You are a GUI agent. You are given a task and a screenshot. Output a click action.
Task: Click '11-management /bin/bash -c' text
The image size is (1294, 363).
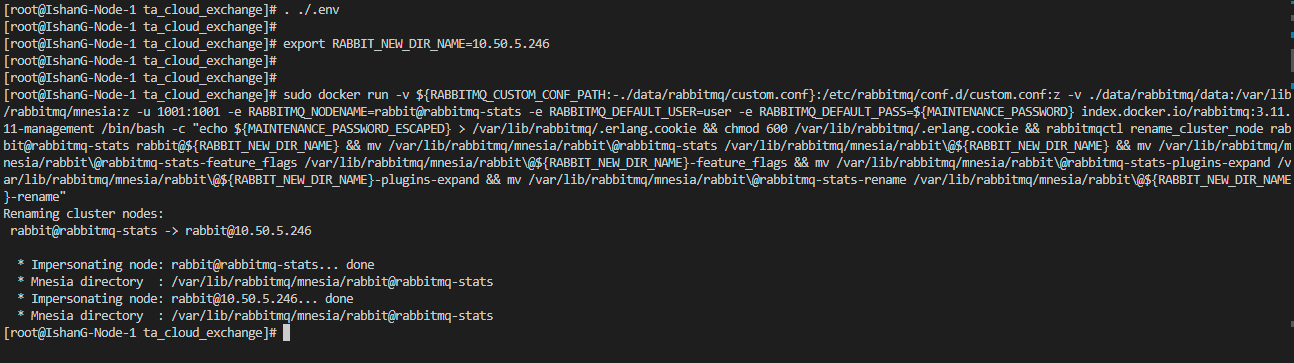pyautogui.click(x=94, y=129)
